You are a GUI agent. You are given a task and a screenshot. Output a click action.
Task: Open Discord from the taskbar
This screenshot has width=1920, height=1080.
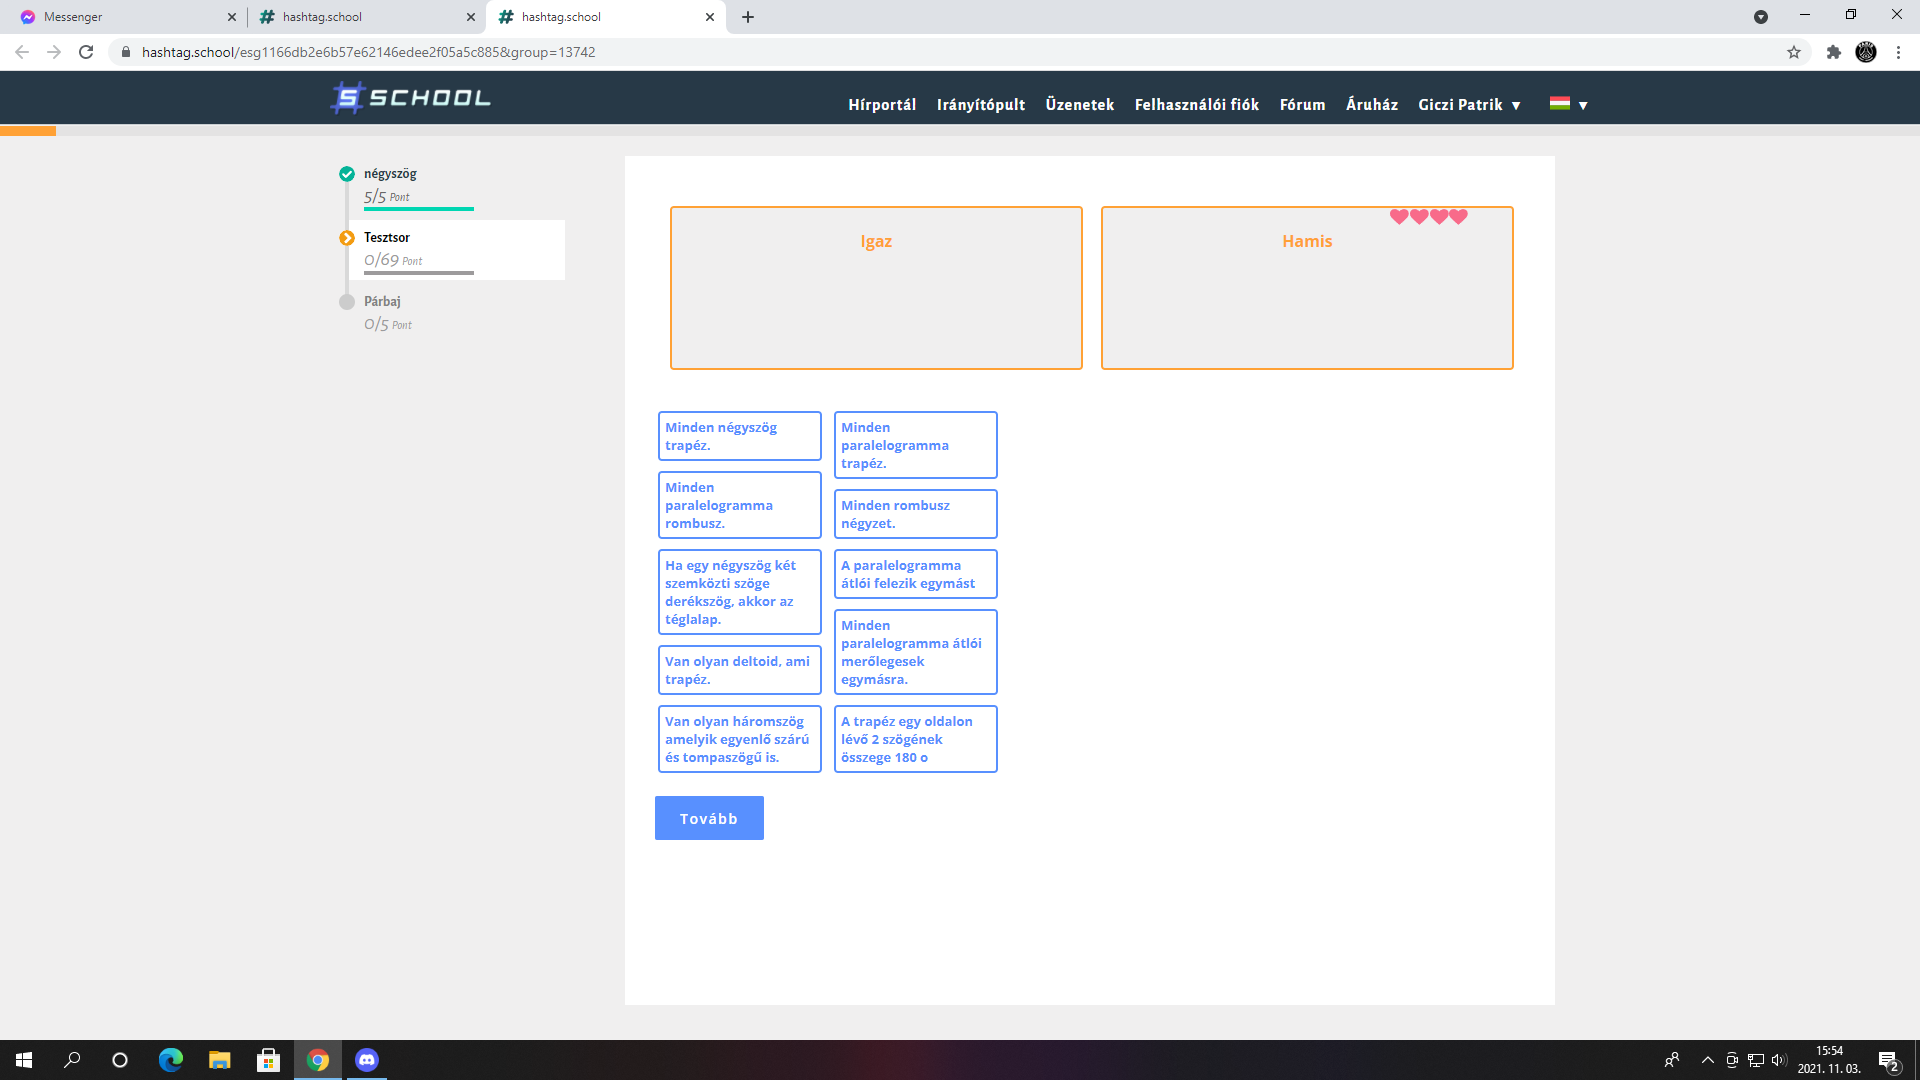pyautogui.click(x=367, y=1060)
